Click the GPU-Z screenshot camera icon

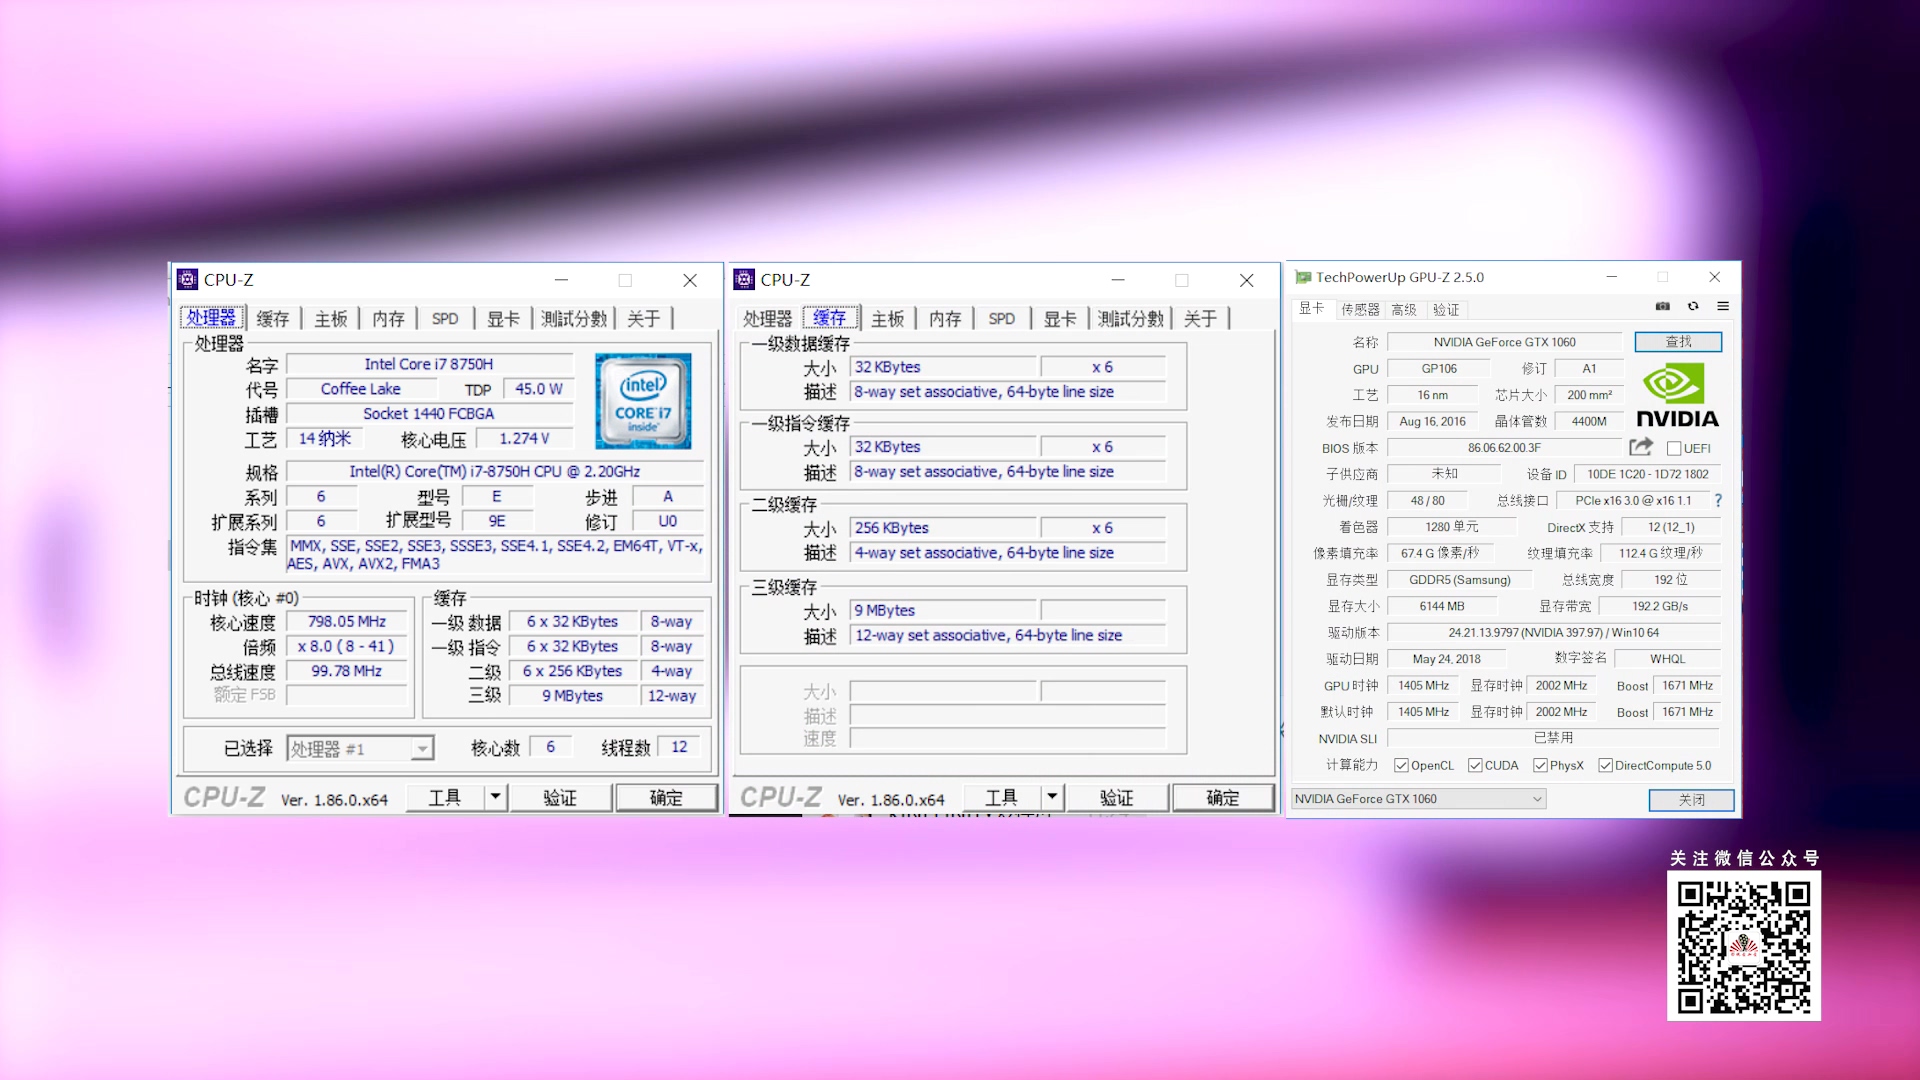tap(1662, 306)
